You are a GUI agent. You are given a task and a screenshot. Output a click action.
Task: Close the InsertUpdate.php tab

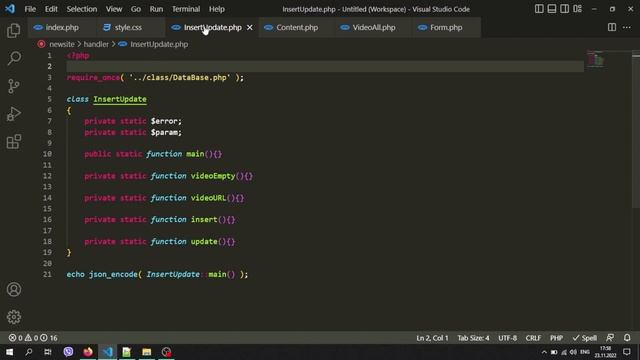click(249, 27)
